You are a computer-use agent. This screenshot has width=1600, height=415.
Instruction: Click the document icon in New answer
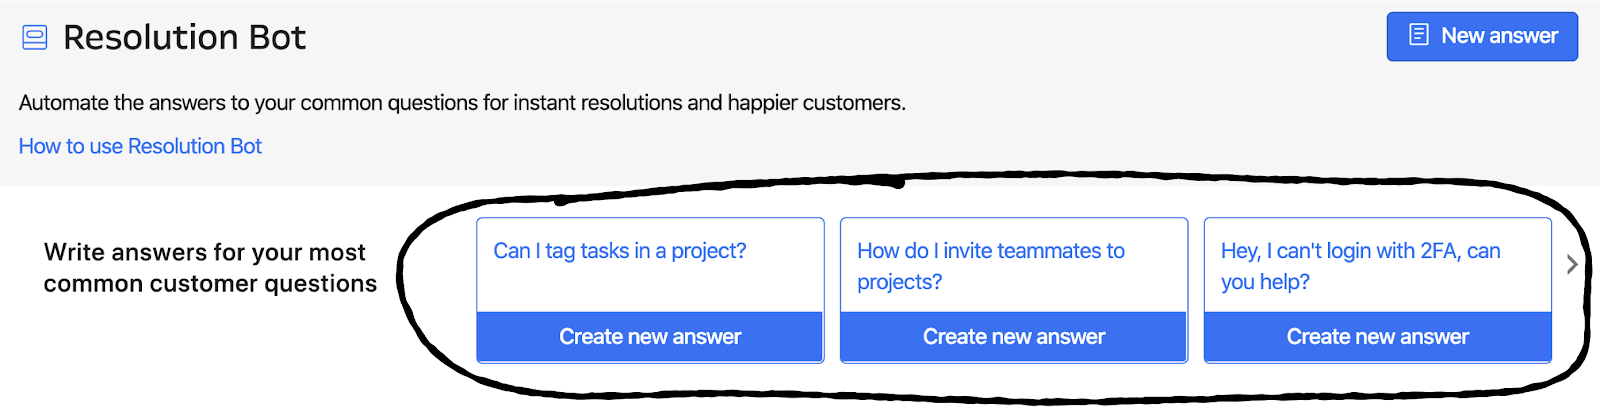pyautogui.click(x=1418, y=36)
